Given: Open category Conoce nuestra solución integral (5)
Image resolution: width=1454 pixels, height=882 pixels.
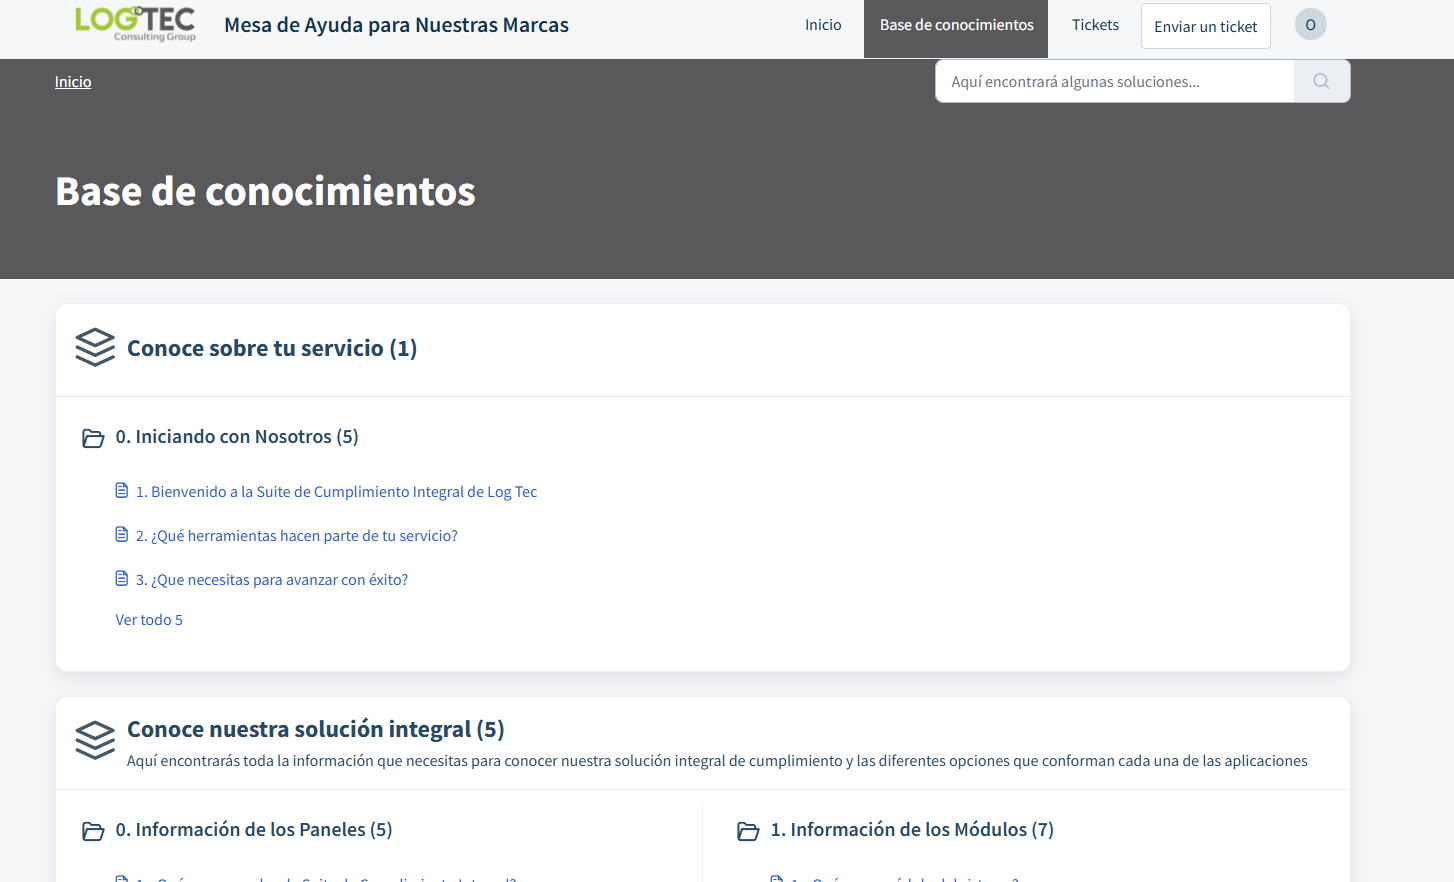Looking at the screenshot, I should pyautogui.click(x=316, y=729).
